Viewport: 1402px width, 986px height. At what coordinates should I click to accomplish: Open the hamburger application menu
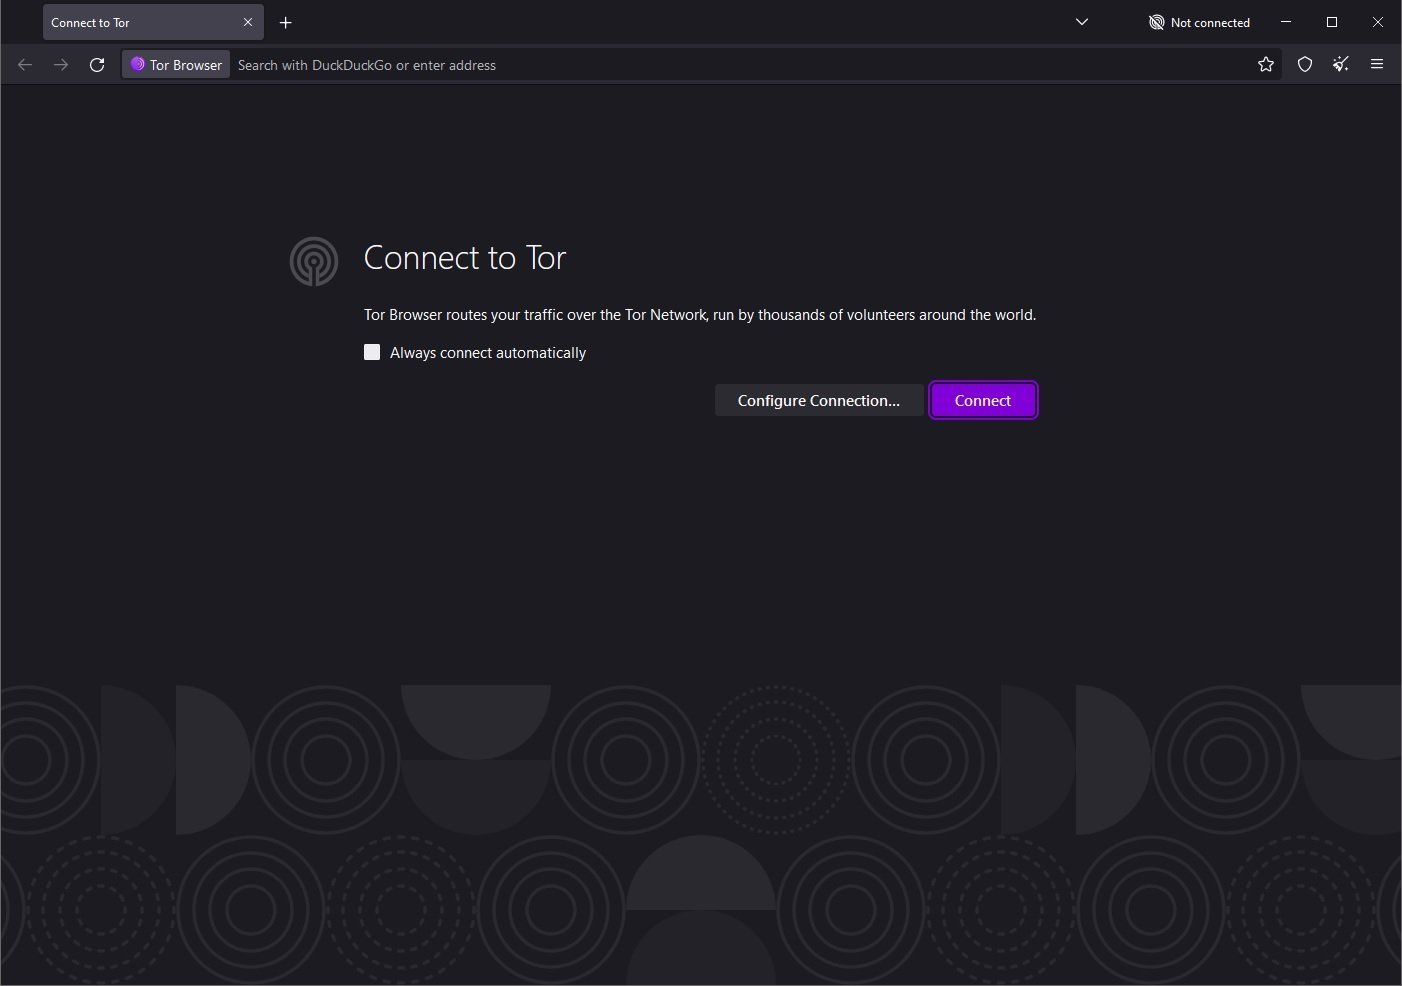click(1377, 65)
